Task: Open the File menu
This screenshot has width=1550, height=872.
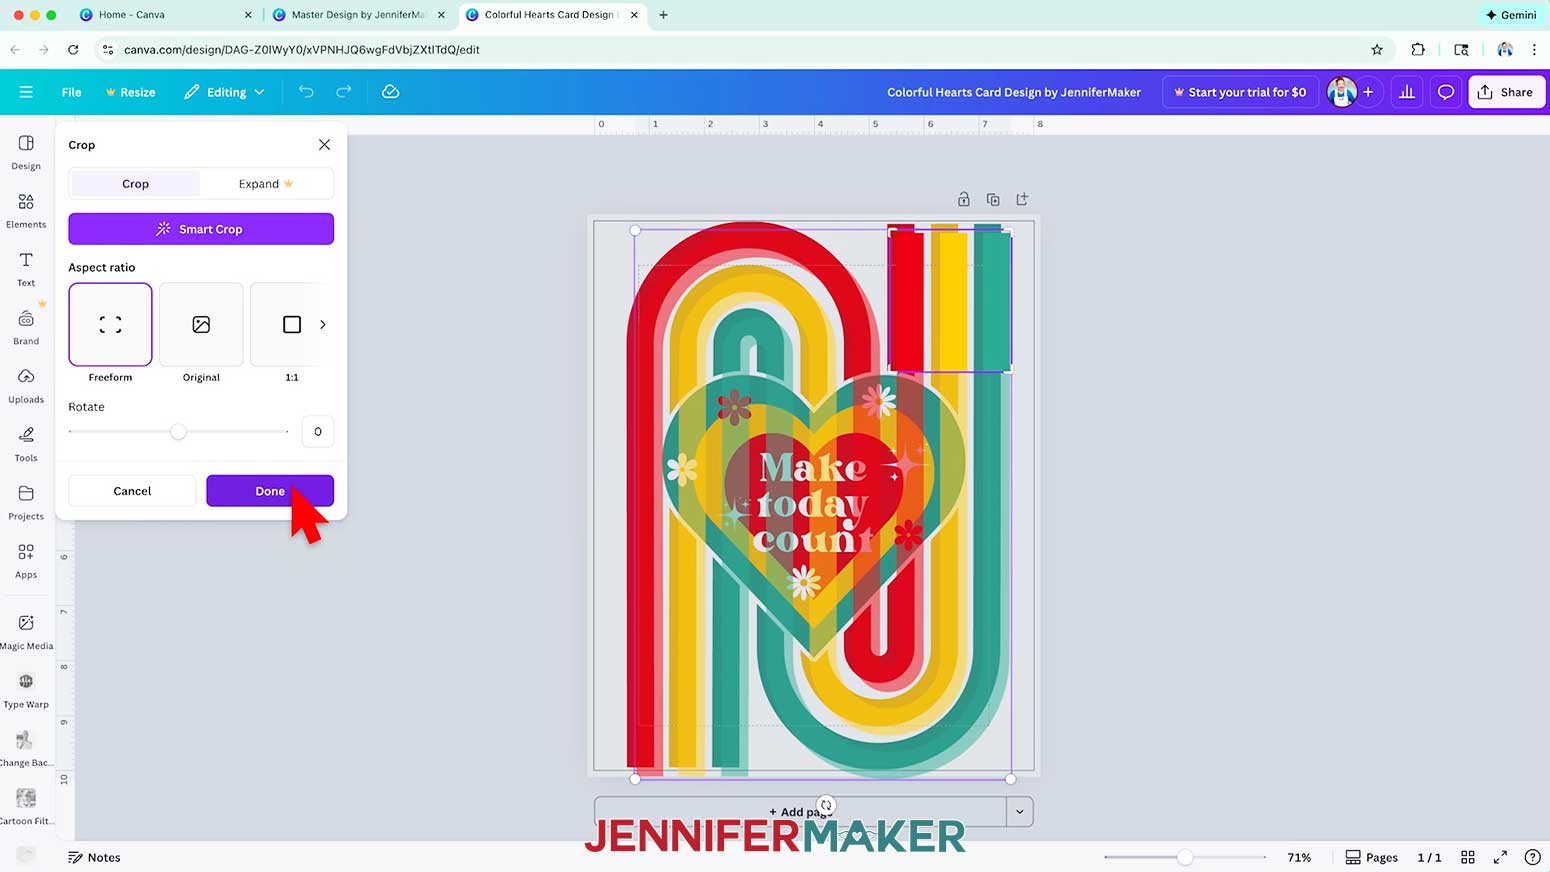Action: 71,92
